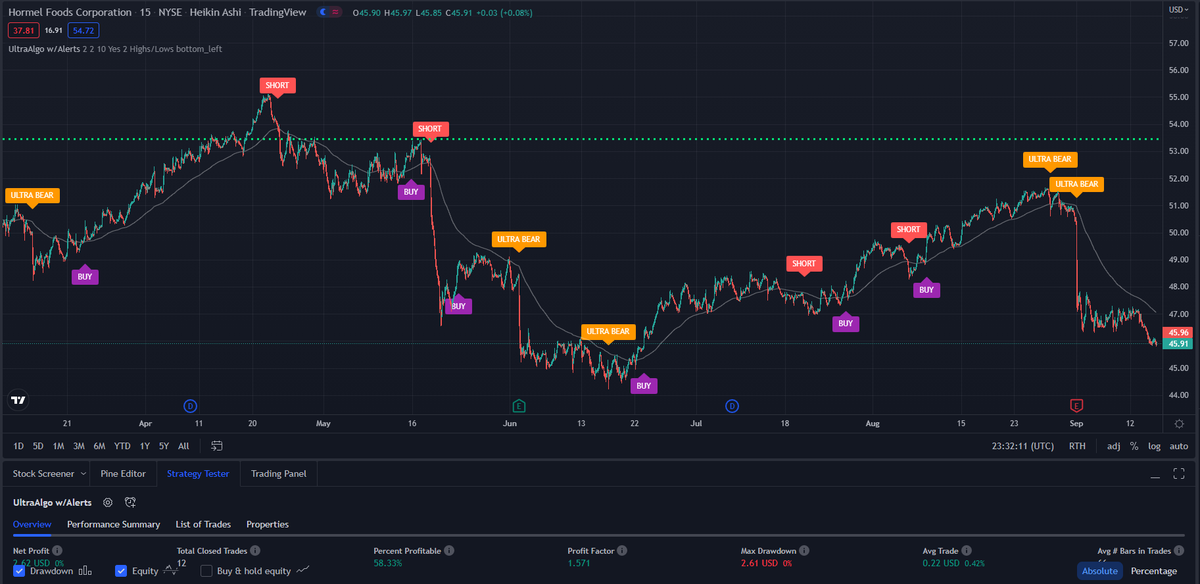Click the red 37.81 sell price button

pos(22,30)
